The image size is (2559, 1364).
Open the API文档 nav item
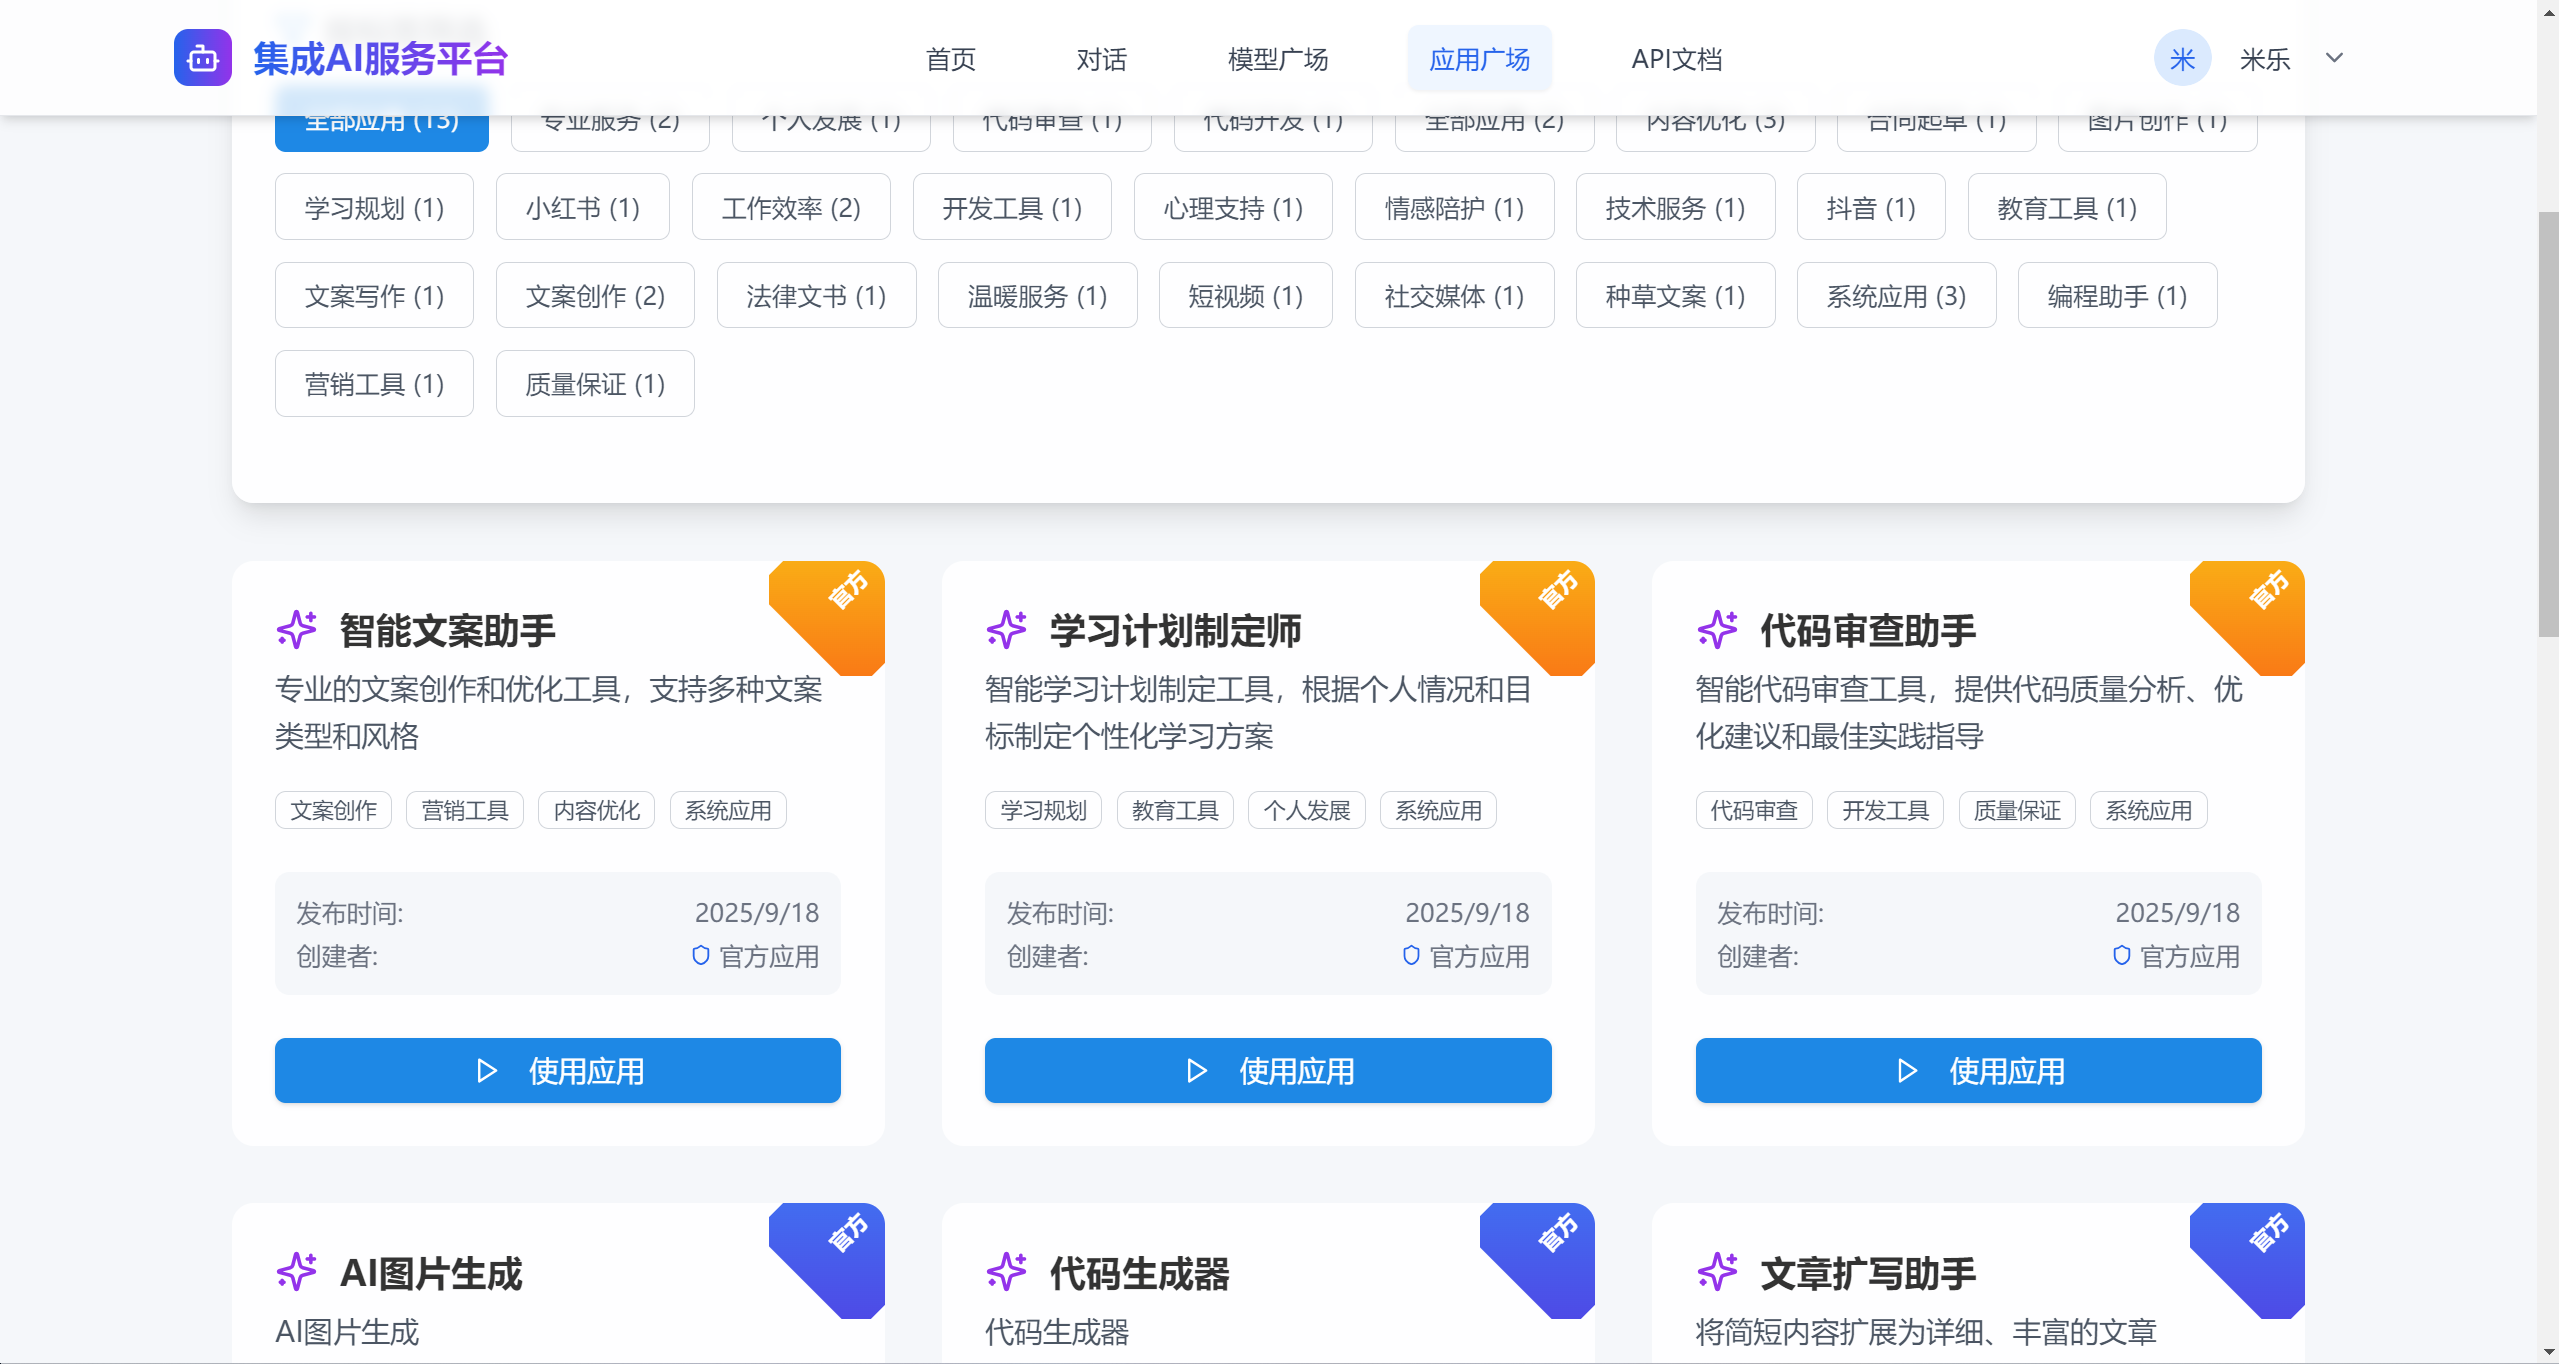pyautogui.click(x=1677, y=59)
